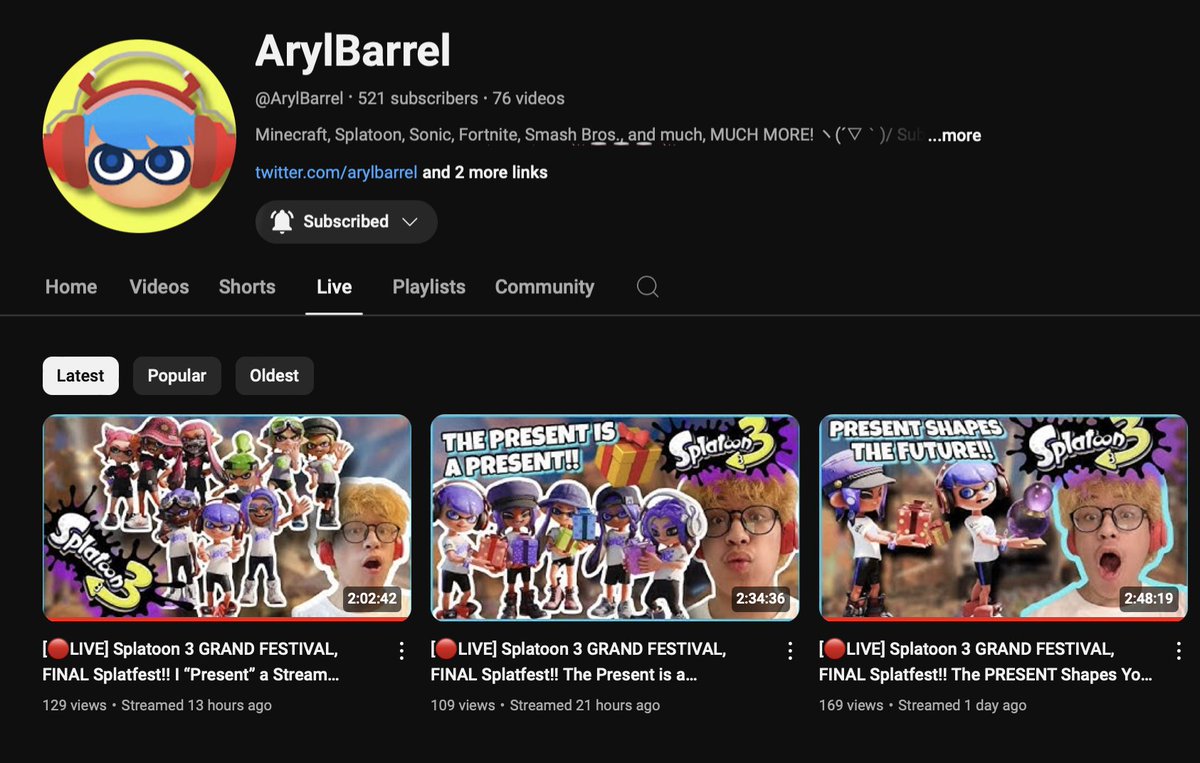Click 'and 2 more links'

pyautogui.click(x=485, y=172)
